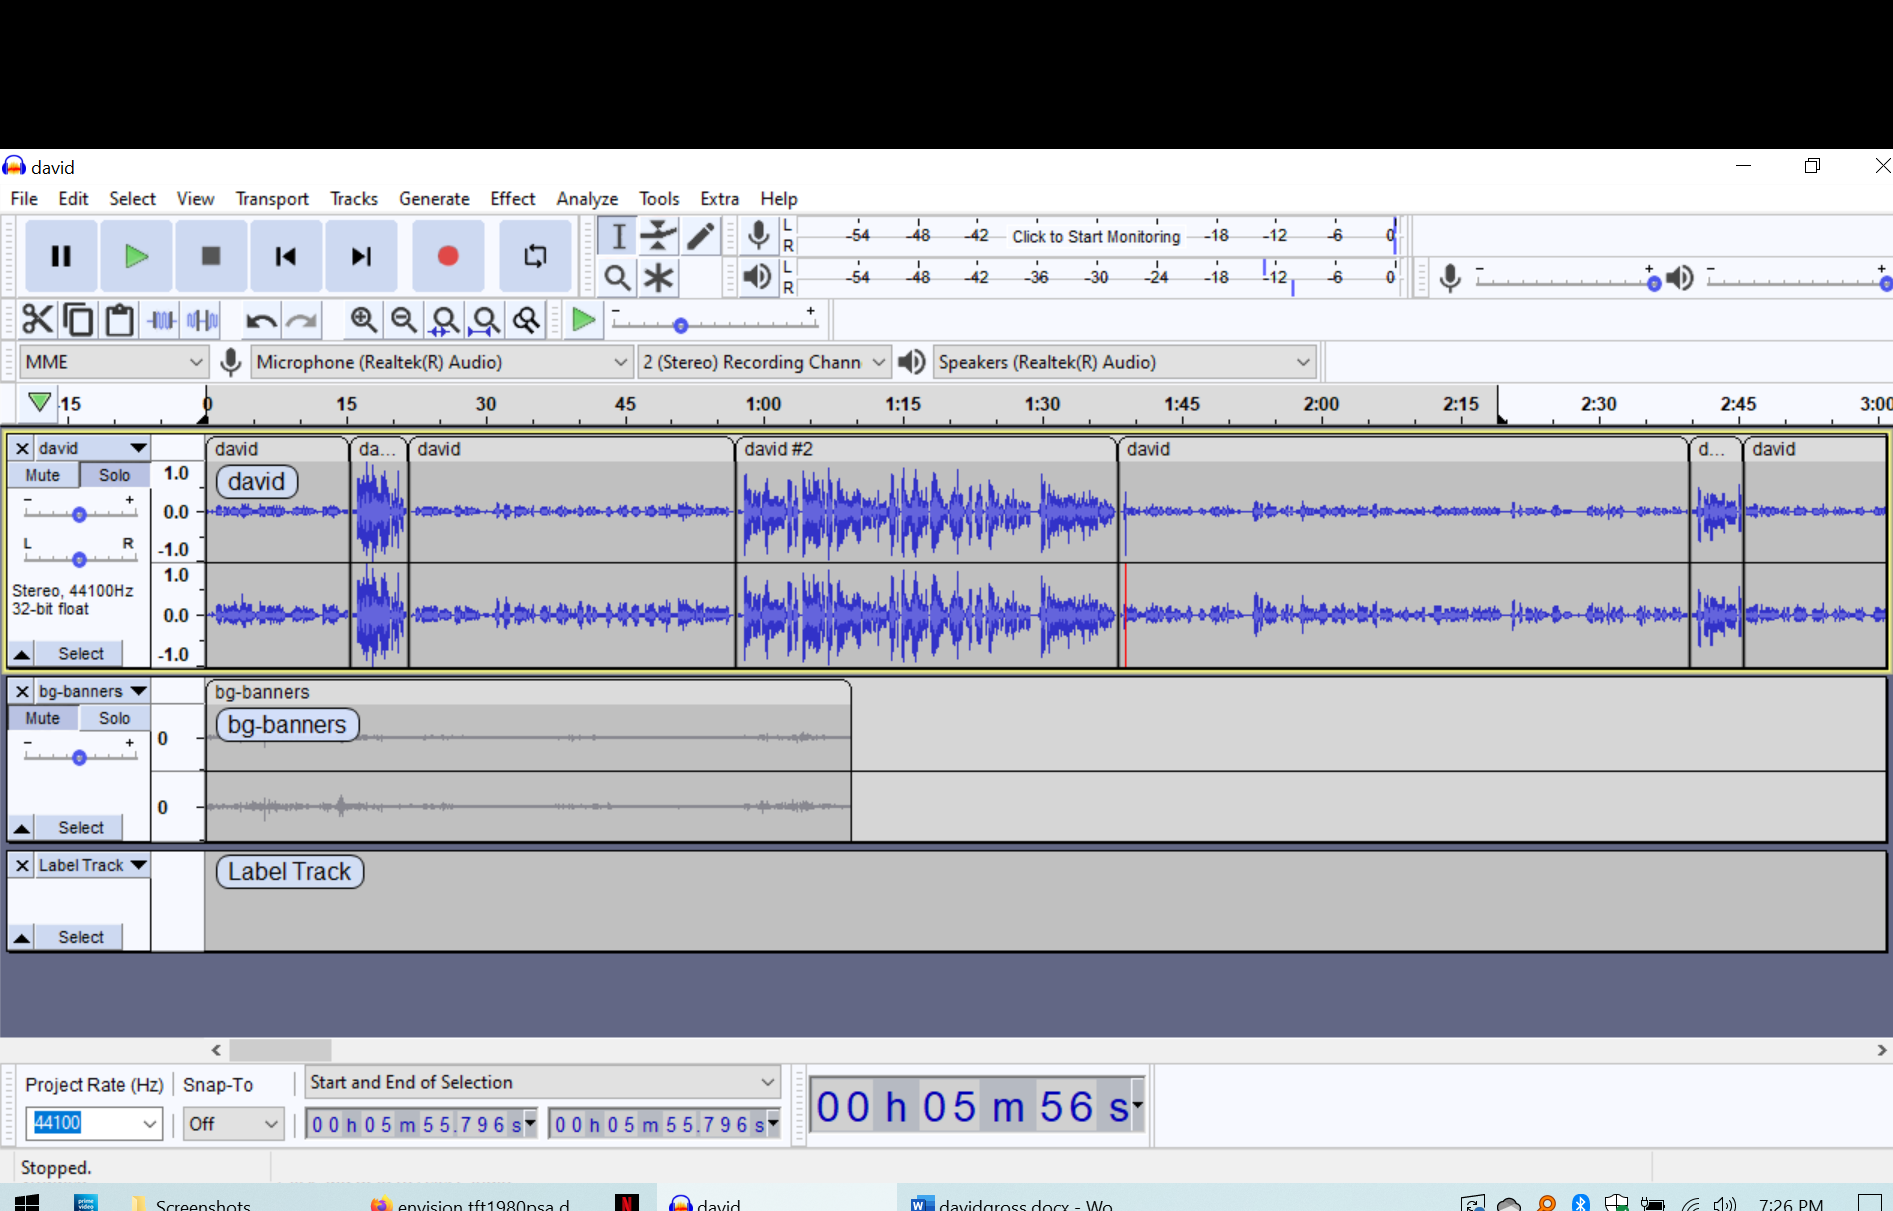Click the Paste clipboard icon
The height and width of the screenshot is (1211, 1893).
click(119, 320)
